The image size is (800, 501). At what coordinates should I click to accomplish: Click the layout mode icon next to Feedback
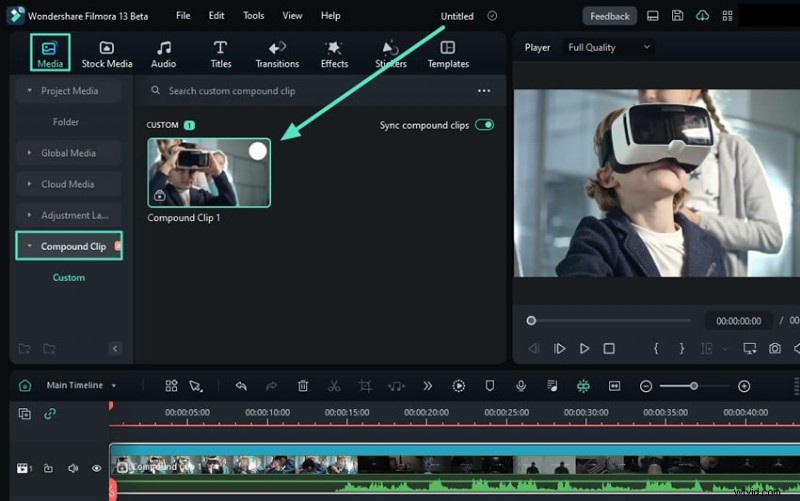pyautogui.click(x=652, y=16)
